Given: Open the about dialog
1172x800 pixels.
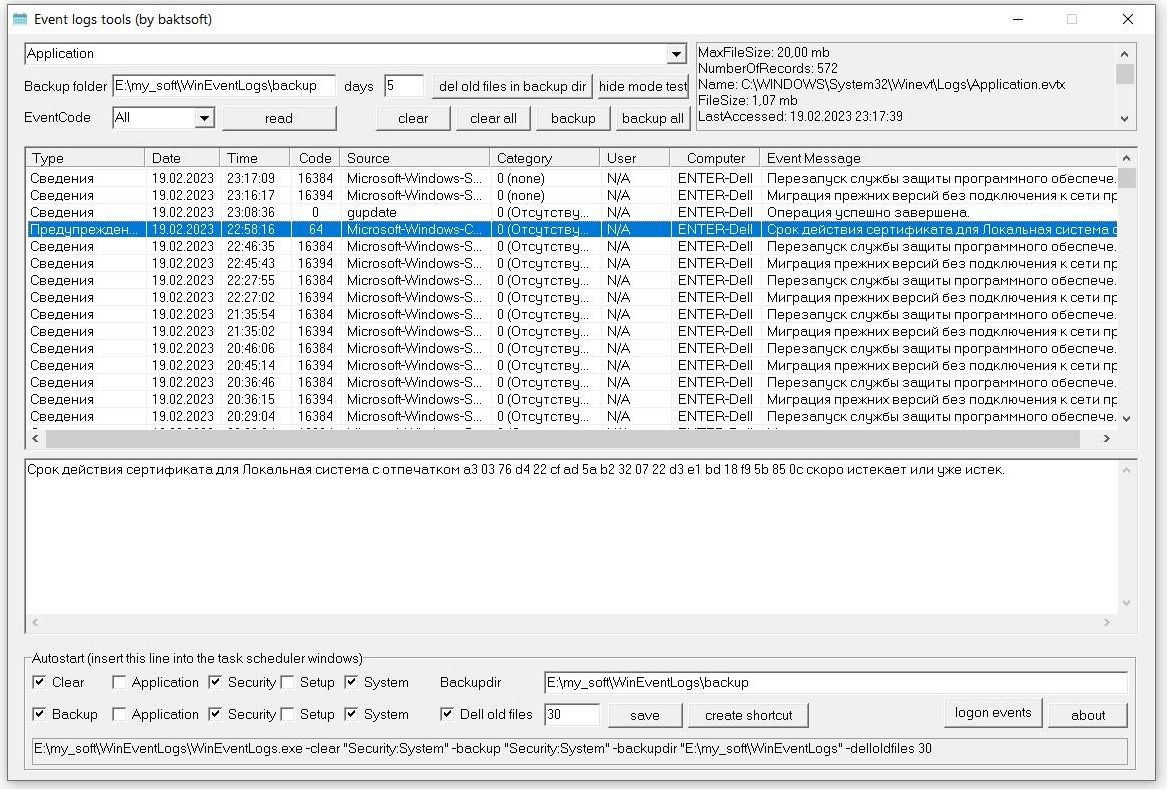Looking at the screenshot, I should click(1088, 714).
